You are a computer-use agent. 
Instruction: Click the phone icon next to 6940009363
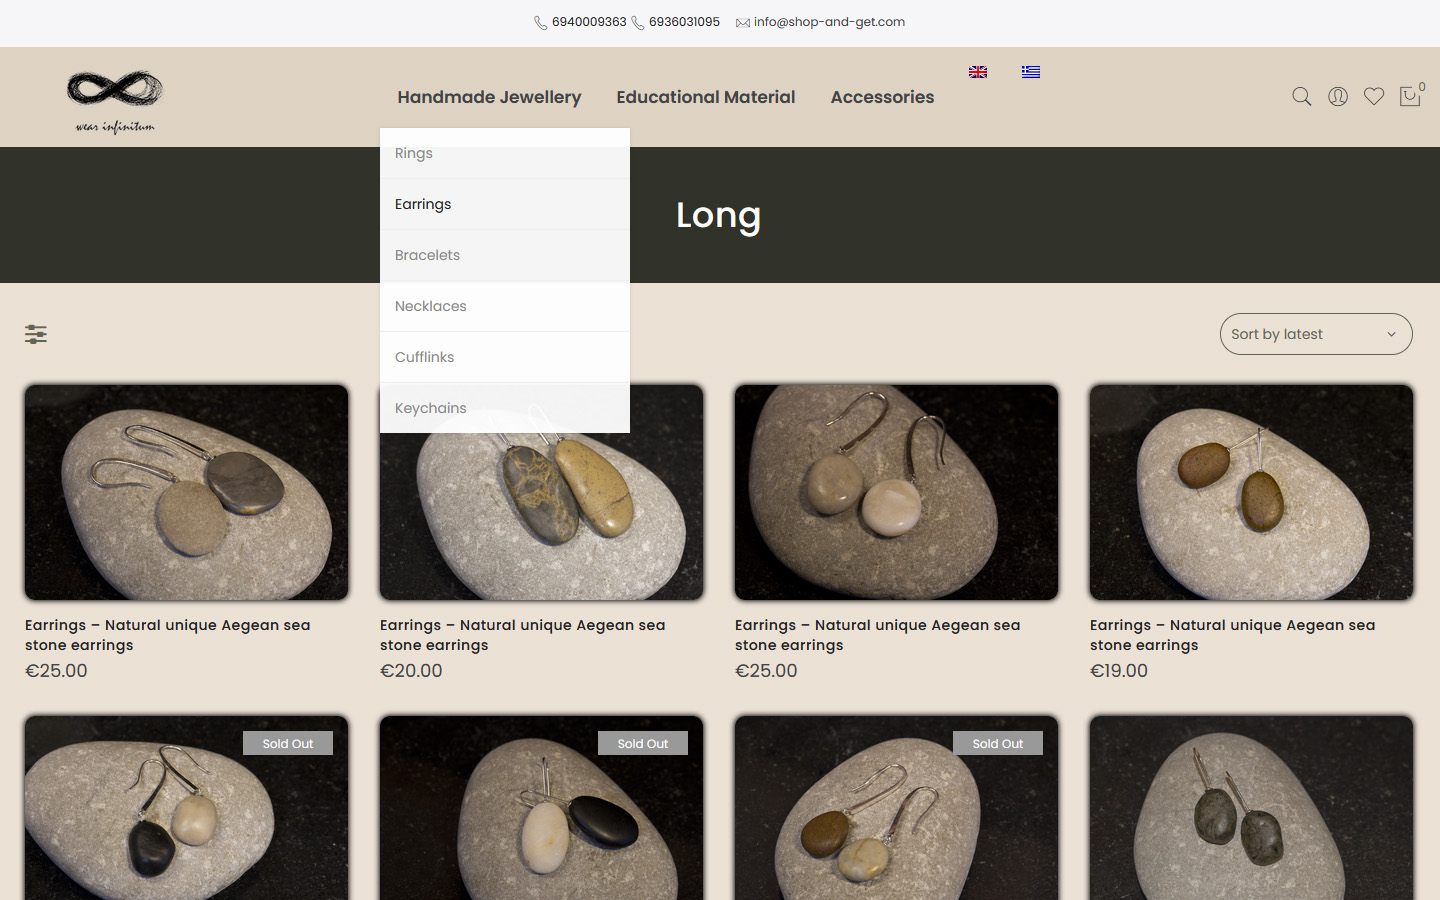541,23
